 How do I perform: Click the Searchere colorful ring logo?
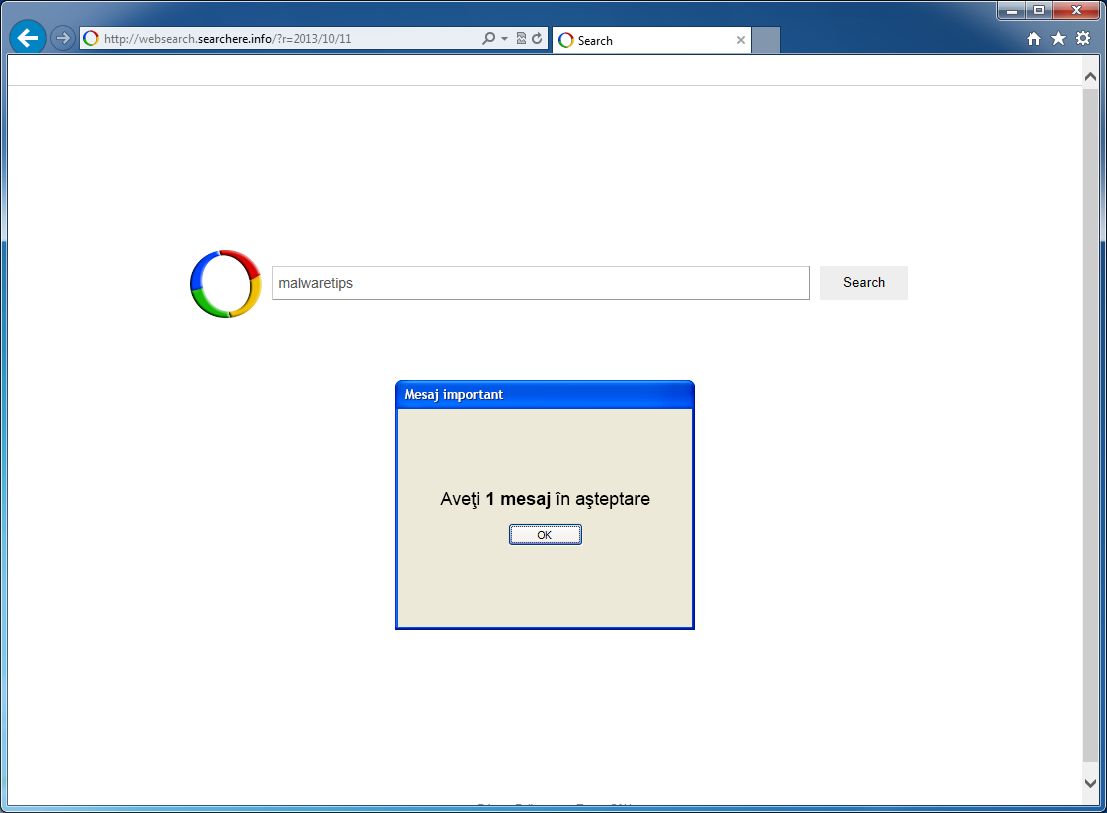point(224,283)
